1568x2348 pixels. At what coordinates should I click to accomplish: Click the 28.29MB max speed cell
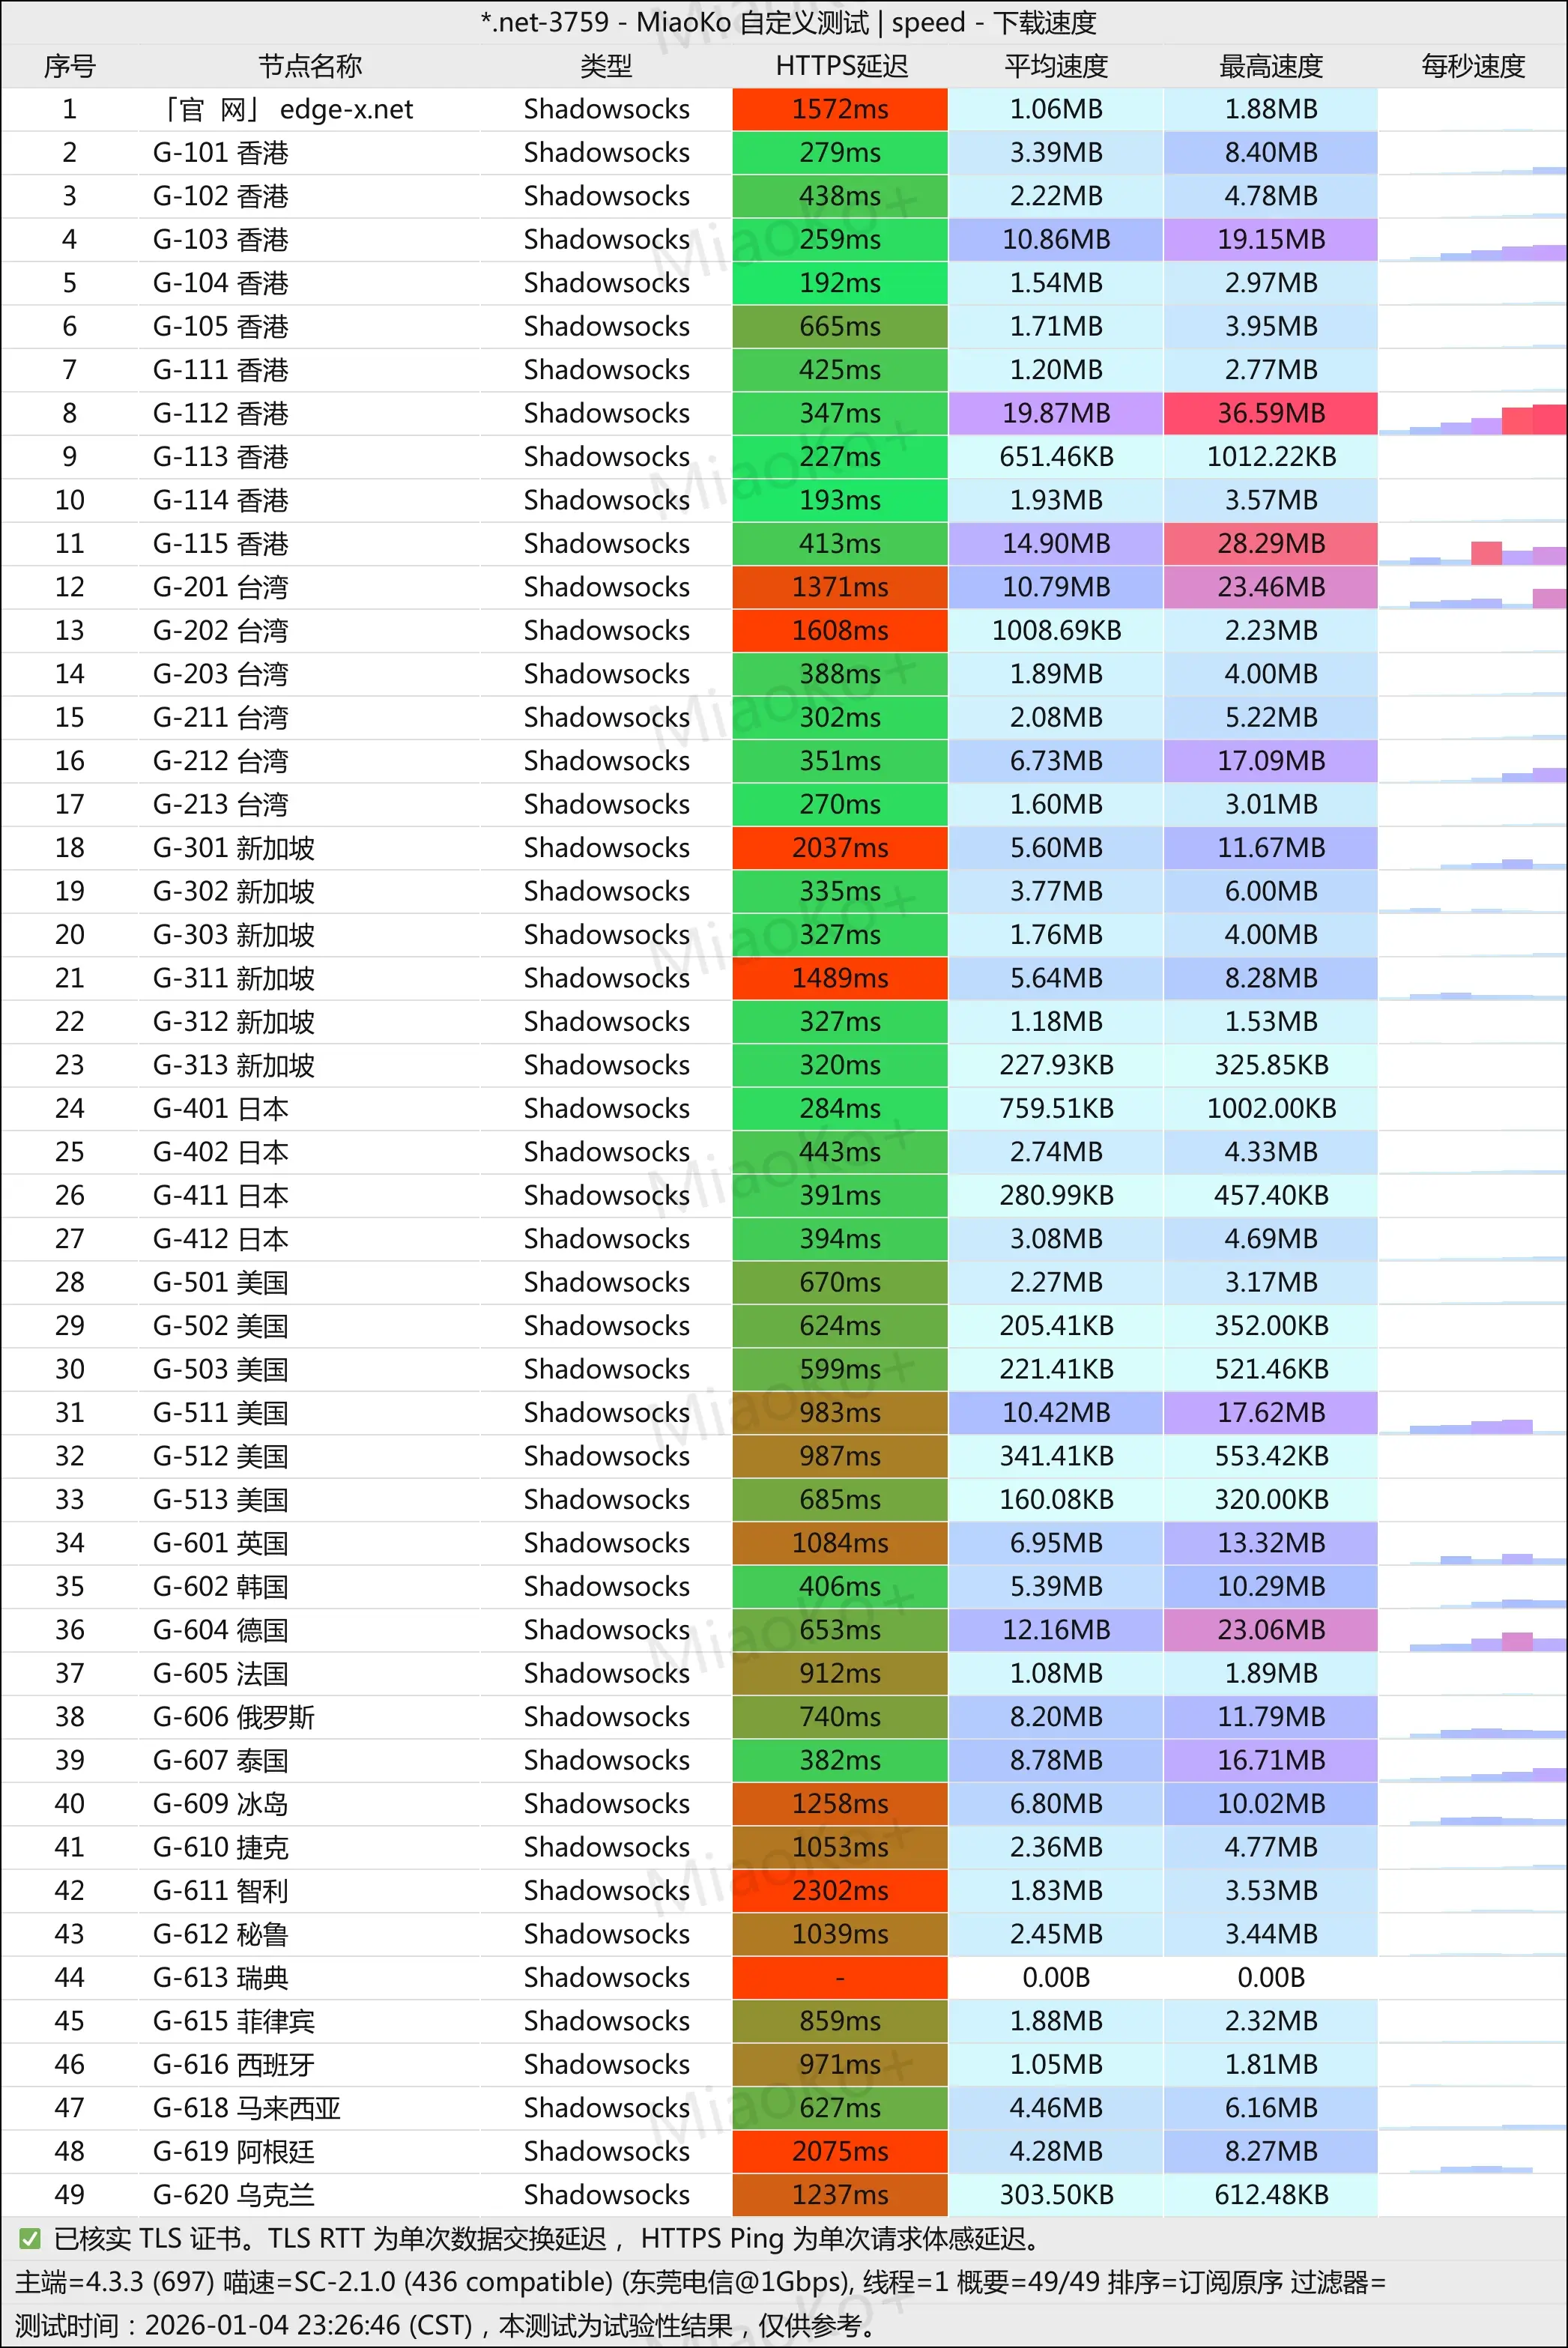click(x=1270, y=543)
